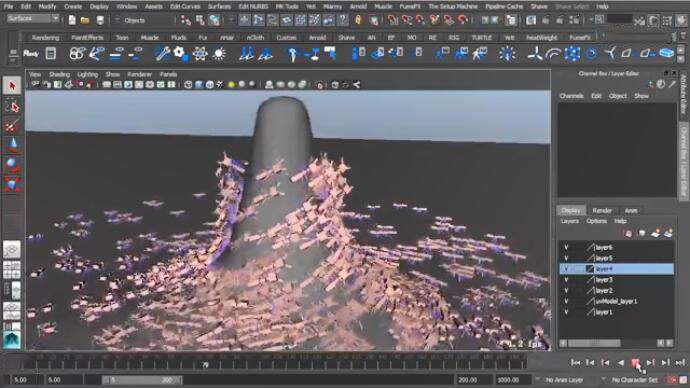Switch to the nCloth shelf tab
The width and height of the screenshot is (690, 388).
click(255, 38)
